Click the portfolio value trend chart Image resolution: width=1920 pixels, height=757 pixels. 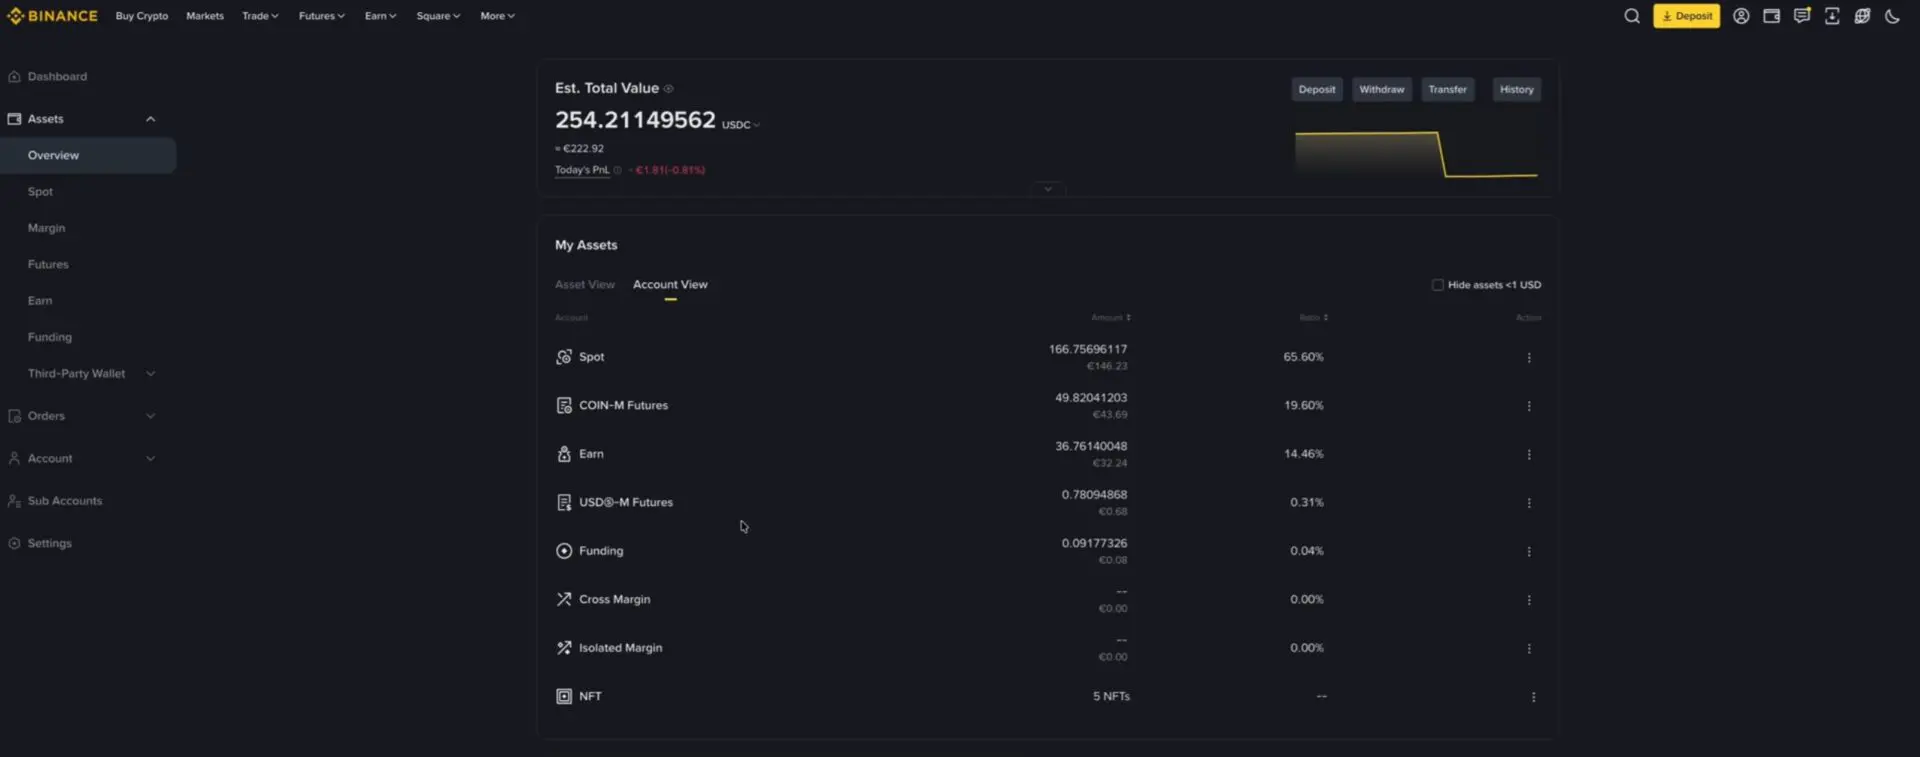(x=1416, y=154)
